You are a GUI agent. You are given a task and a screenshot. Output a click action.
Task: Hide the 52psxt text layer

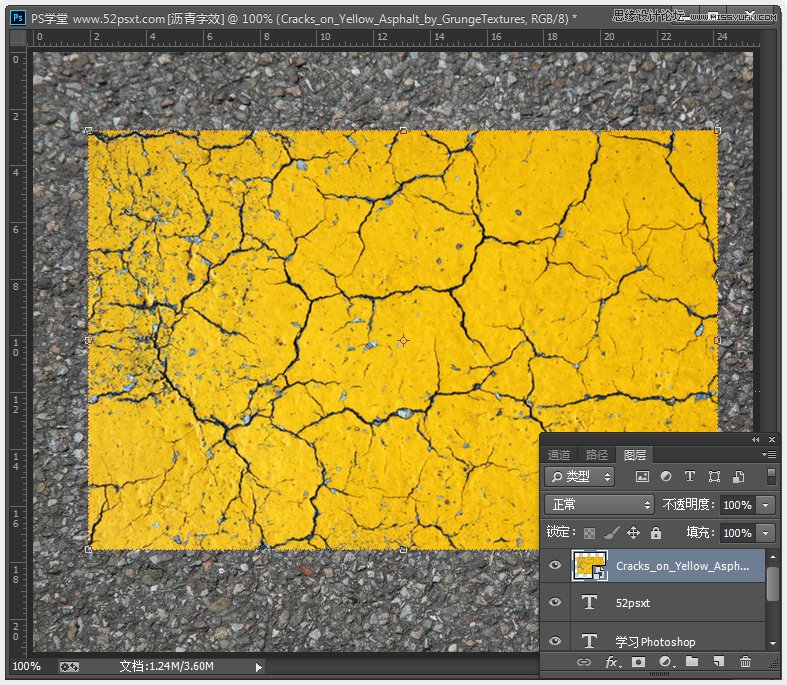point(555,602)
